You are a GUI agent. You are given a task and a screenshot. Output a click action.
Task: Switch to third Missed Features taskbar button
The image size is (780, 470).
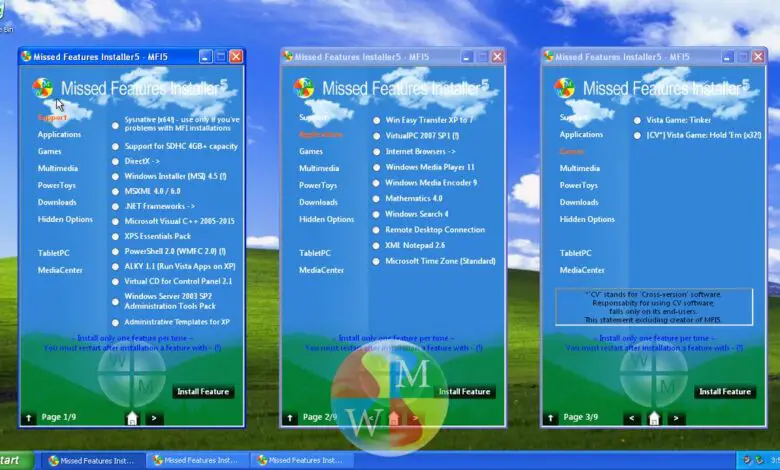point(302,461)
